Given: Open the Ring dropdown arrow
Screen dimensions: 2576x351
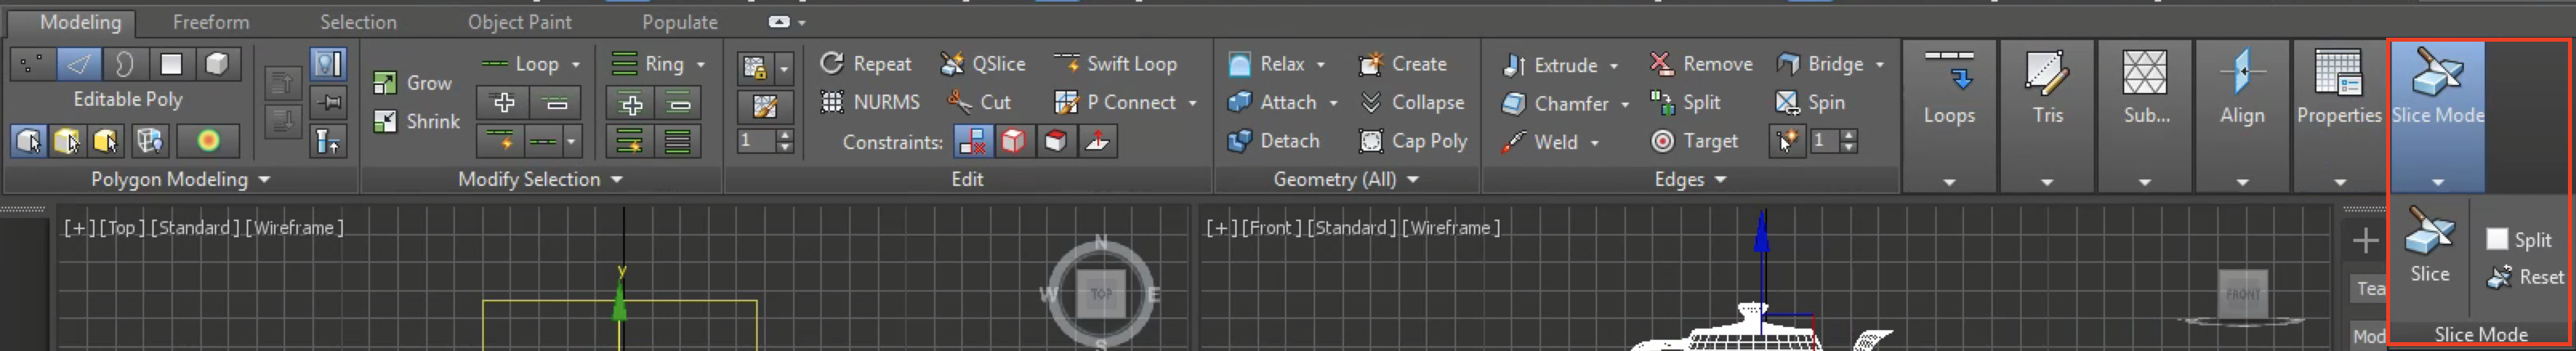Looking at the screenshot, I should (x=701, y=65).
